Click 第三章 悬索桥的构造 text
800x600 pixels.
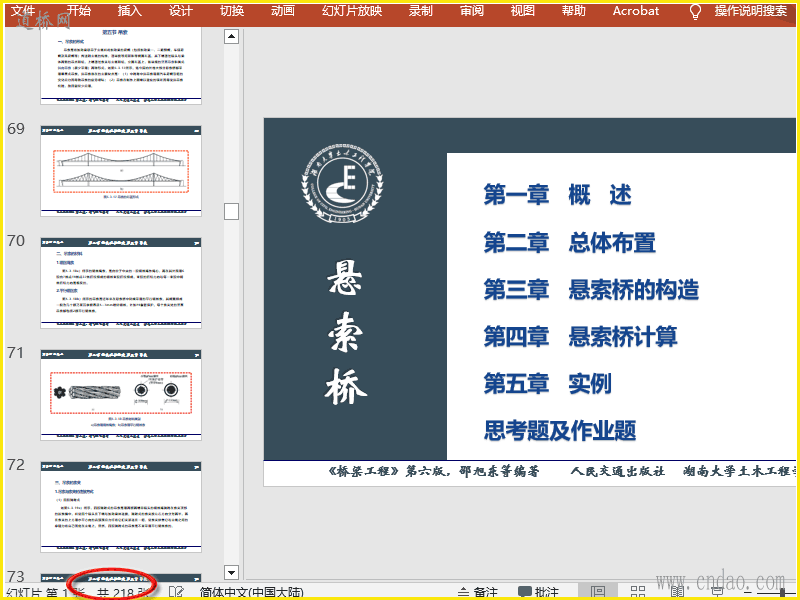coord(591,289)
